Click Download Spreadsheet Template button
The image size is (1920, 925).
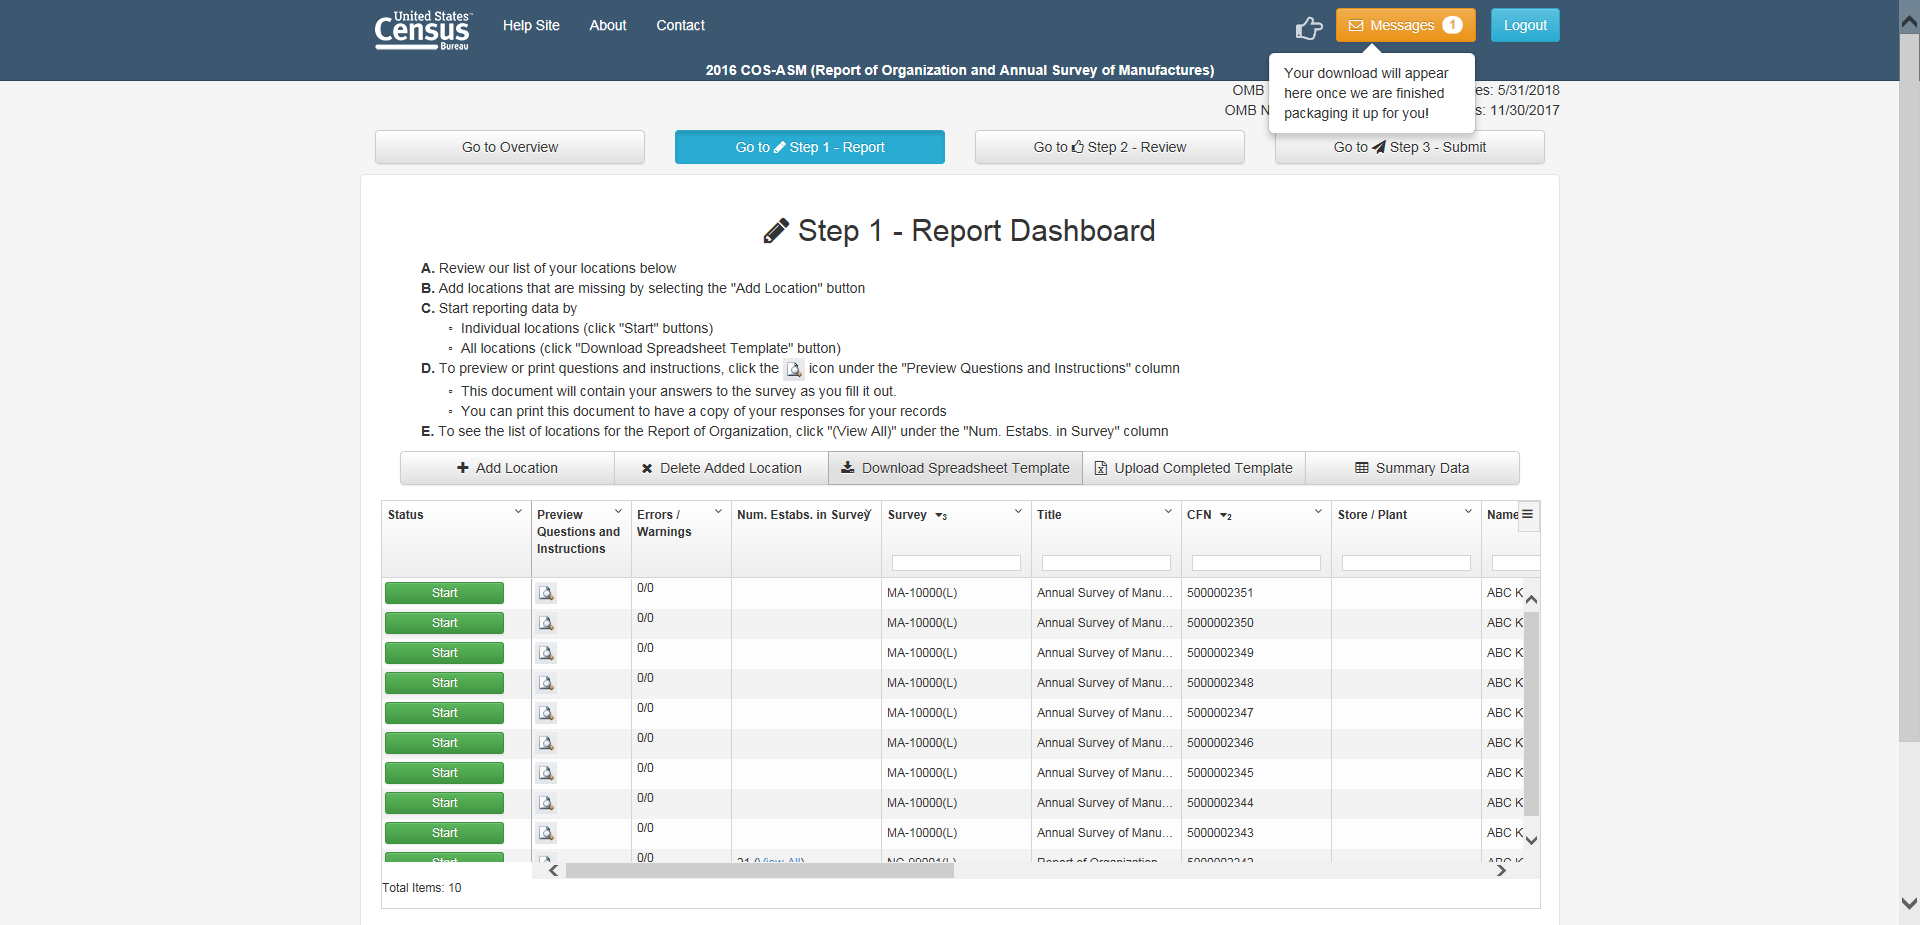pyautogui.click(x=955, y=468)
